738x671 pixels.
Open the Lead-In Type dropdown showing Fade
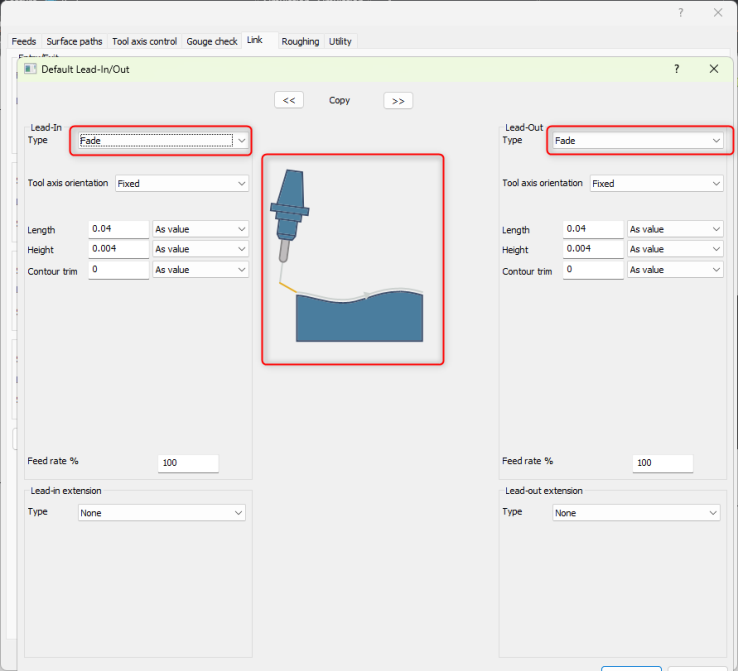[162, 141]
